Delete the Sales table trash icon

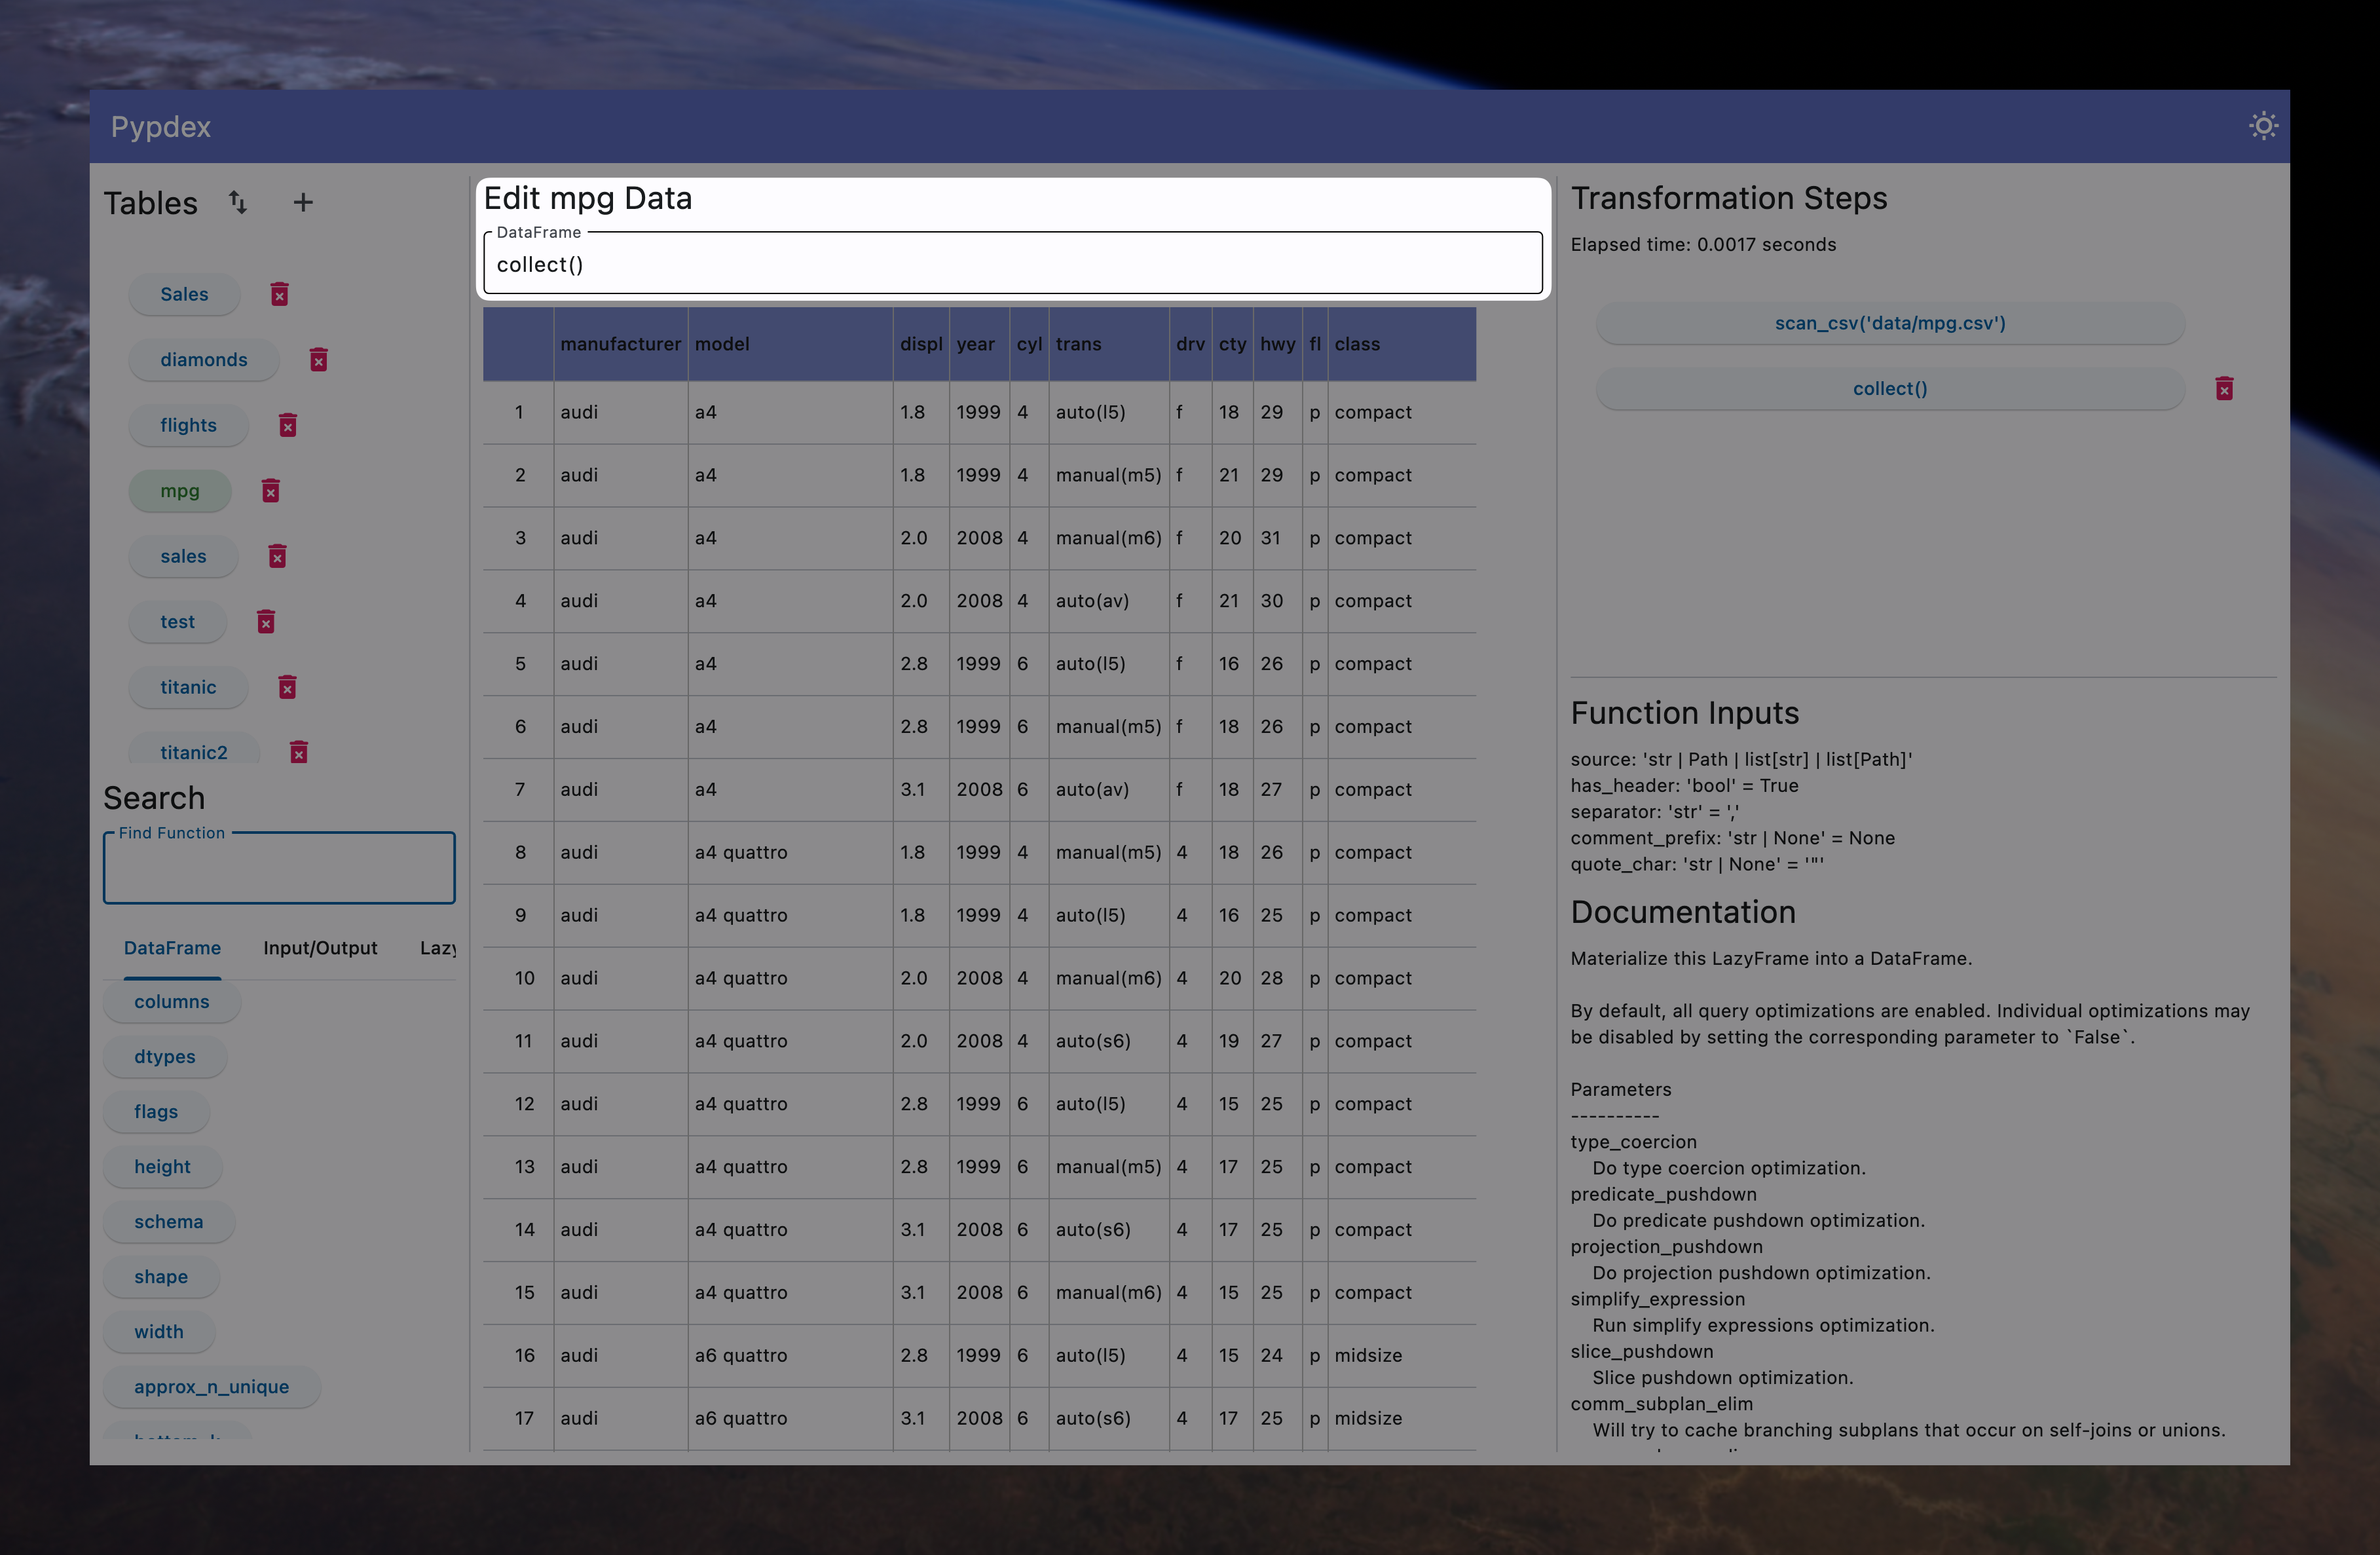280,294
